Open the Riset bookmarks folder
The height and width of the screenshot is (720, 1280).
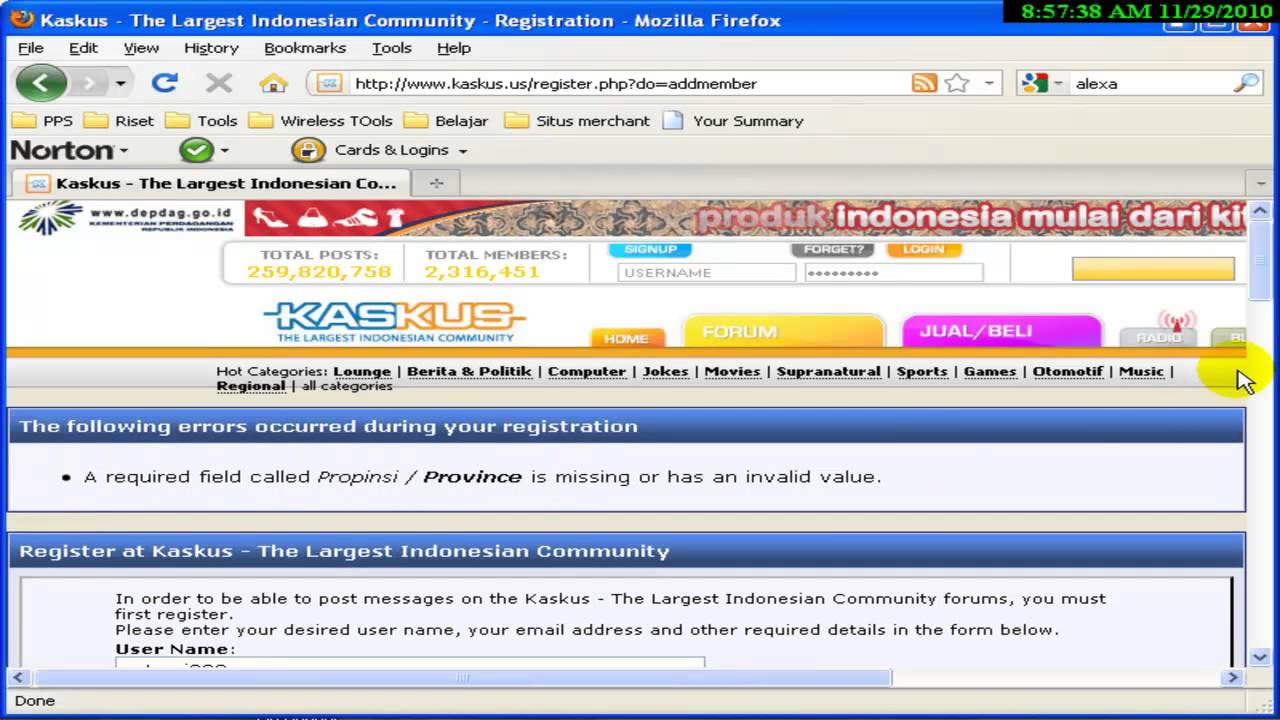pos(120,121)
